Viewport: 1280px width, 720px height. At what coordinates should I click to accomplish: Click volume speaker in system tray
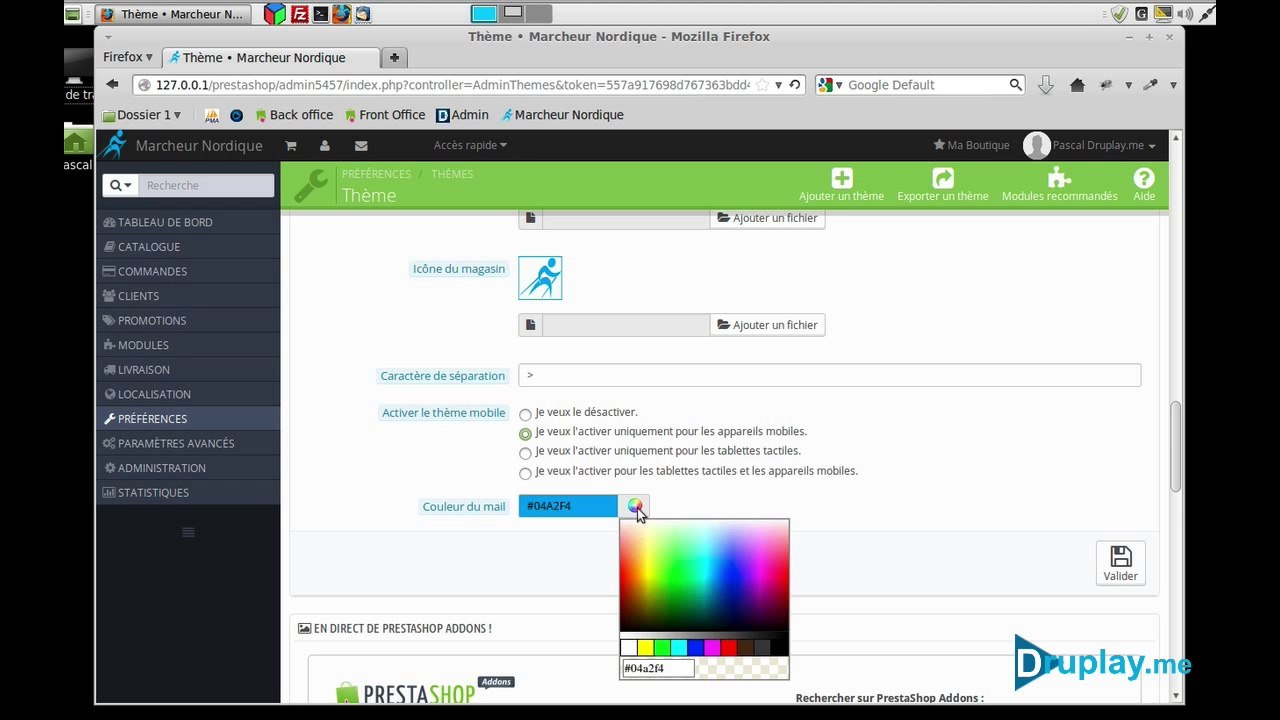click(1185, 14)
